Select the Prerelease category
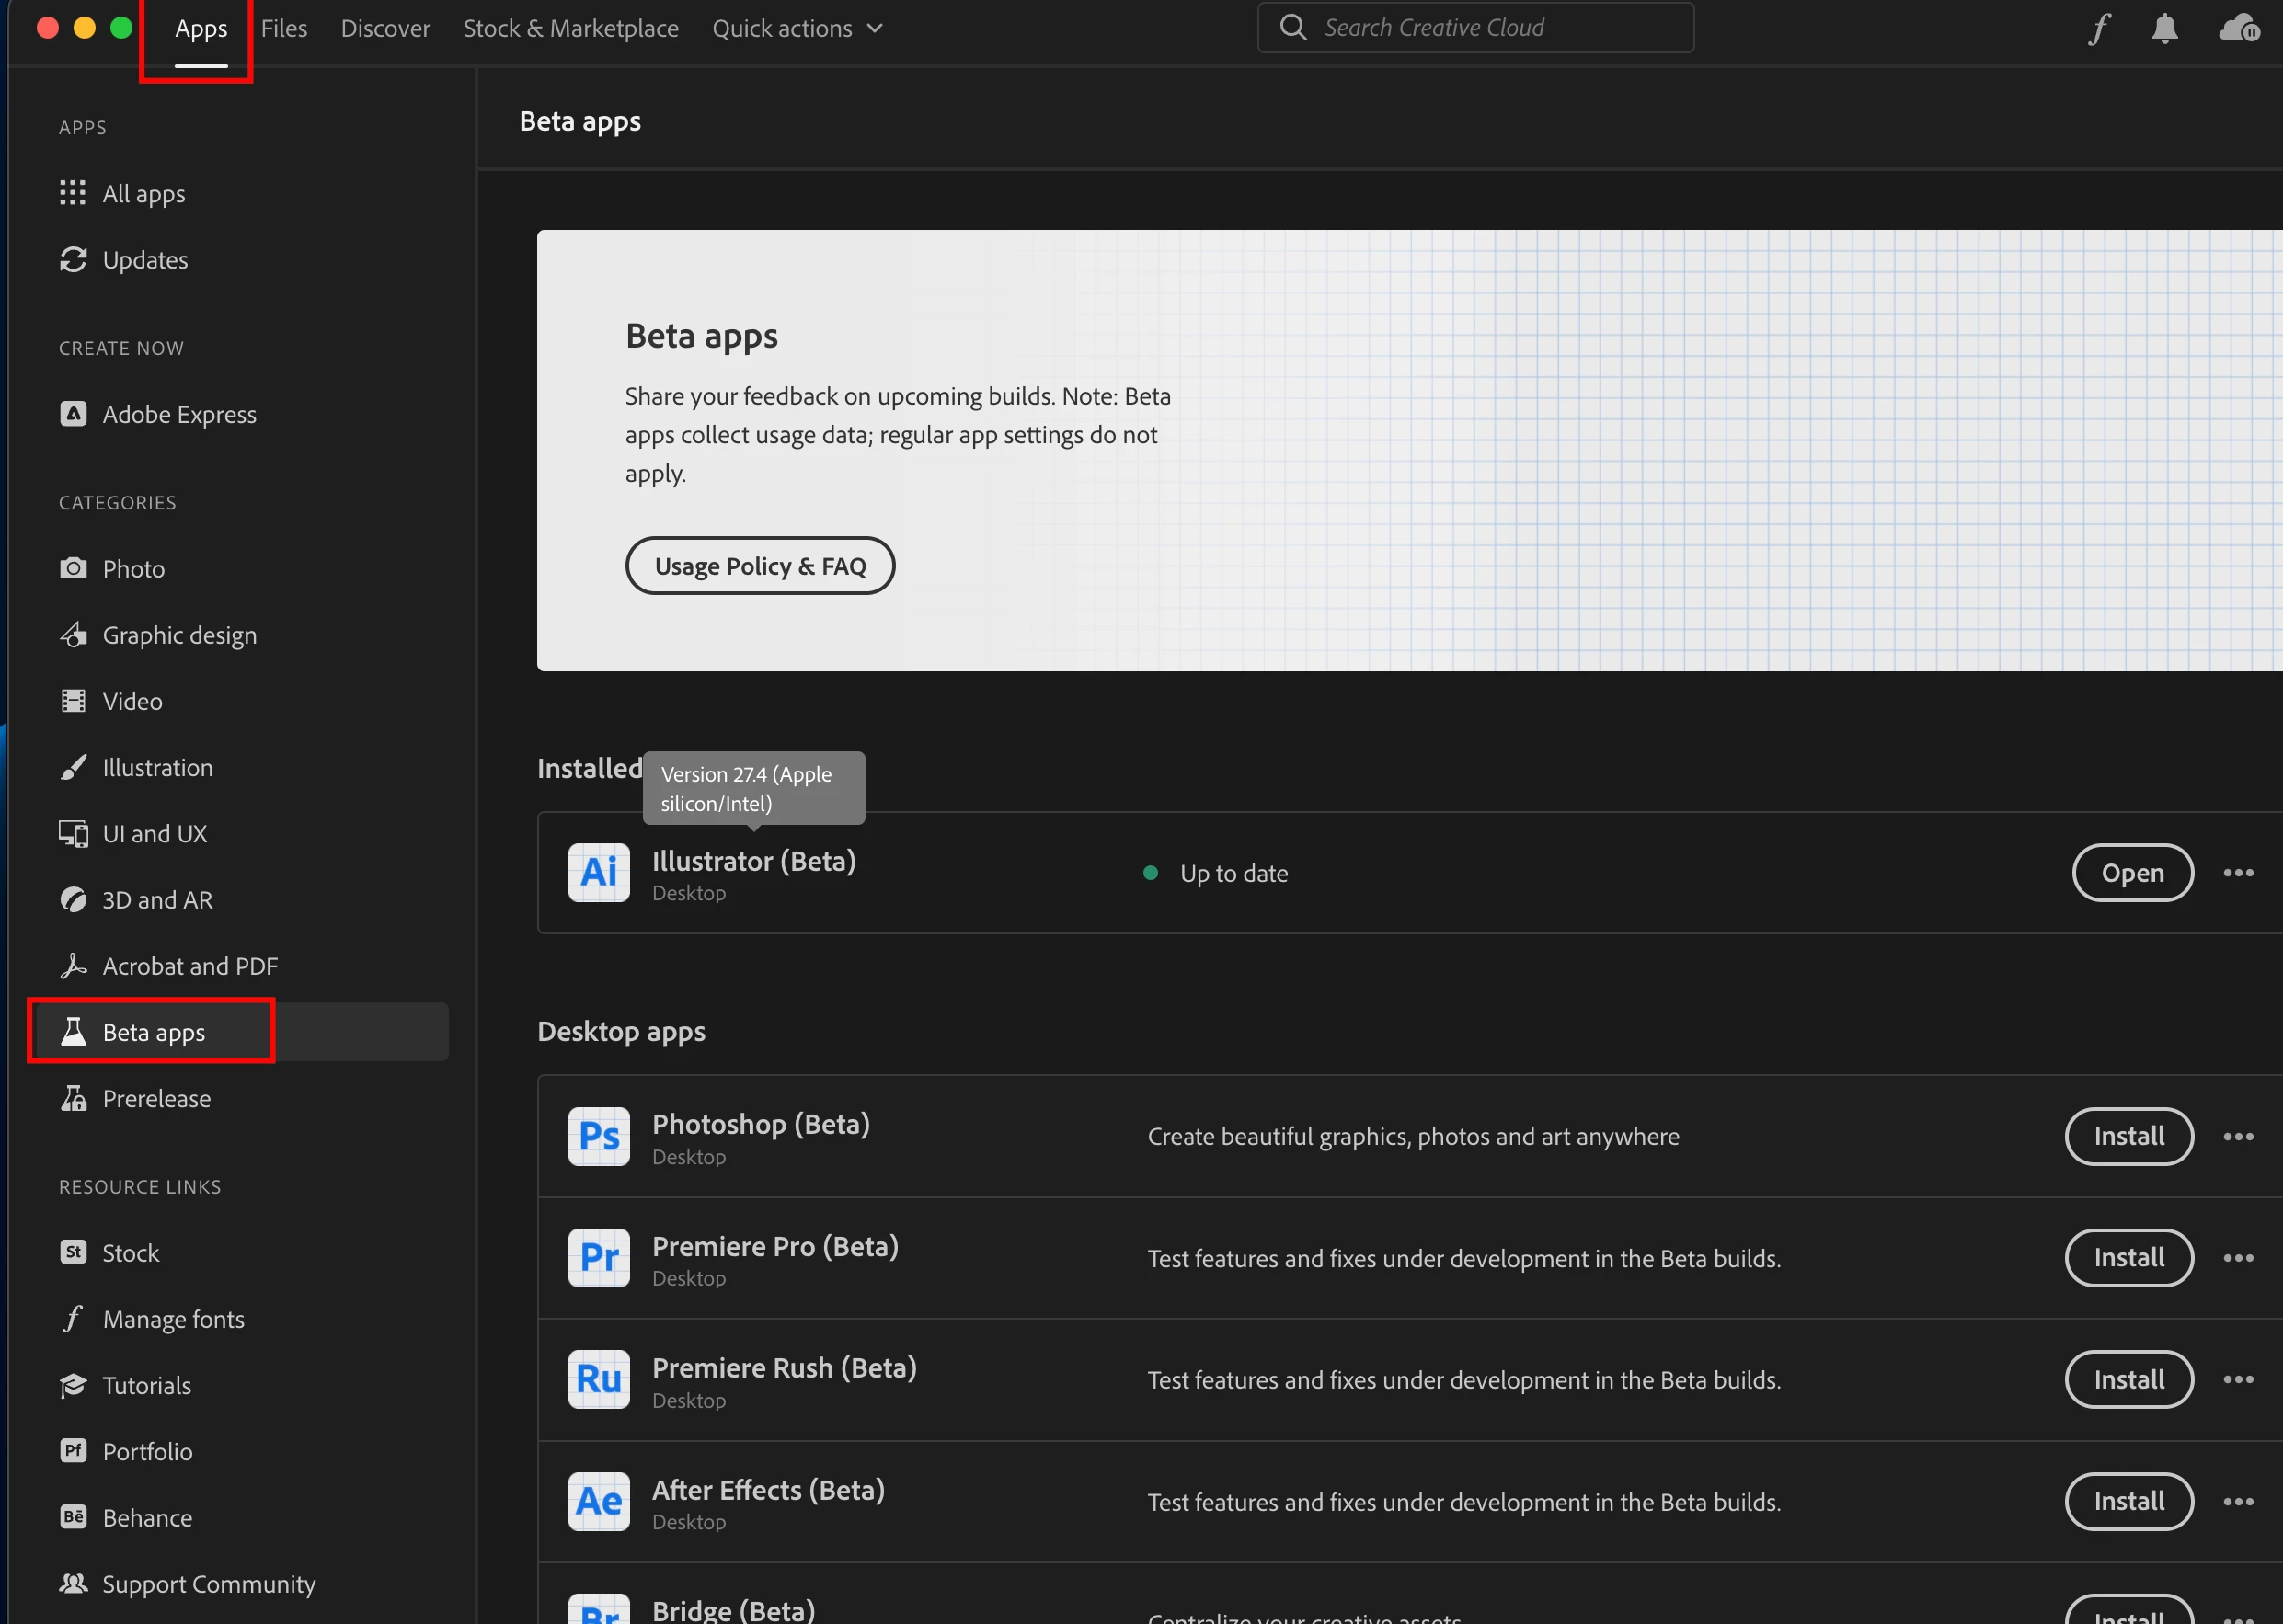Viewport: 2283px width, 1624px height. (156, 1098)
